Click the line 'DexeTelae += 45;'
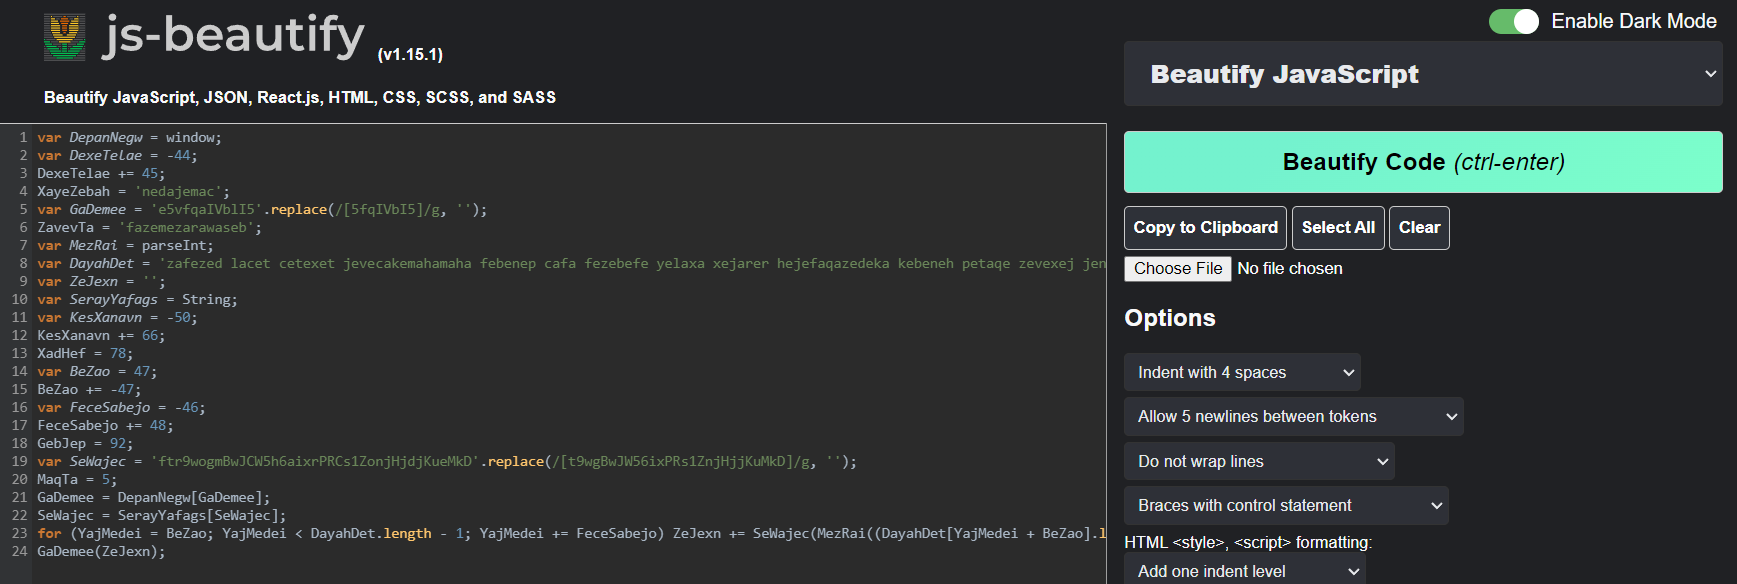 click(x=101, y=173)
